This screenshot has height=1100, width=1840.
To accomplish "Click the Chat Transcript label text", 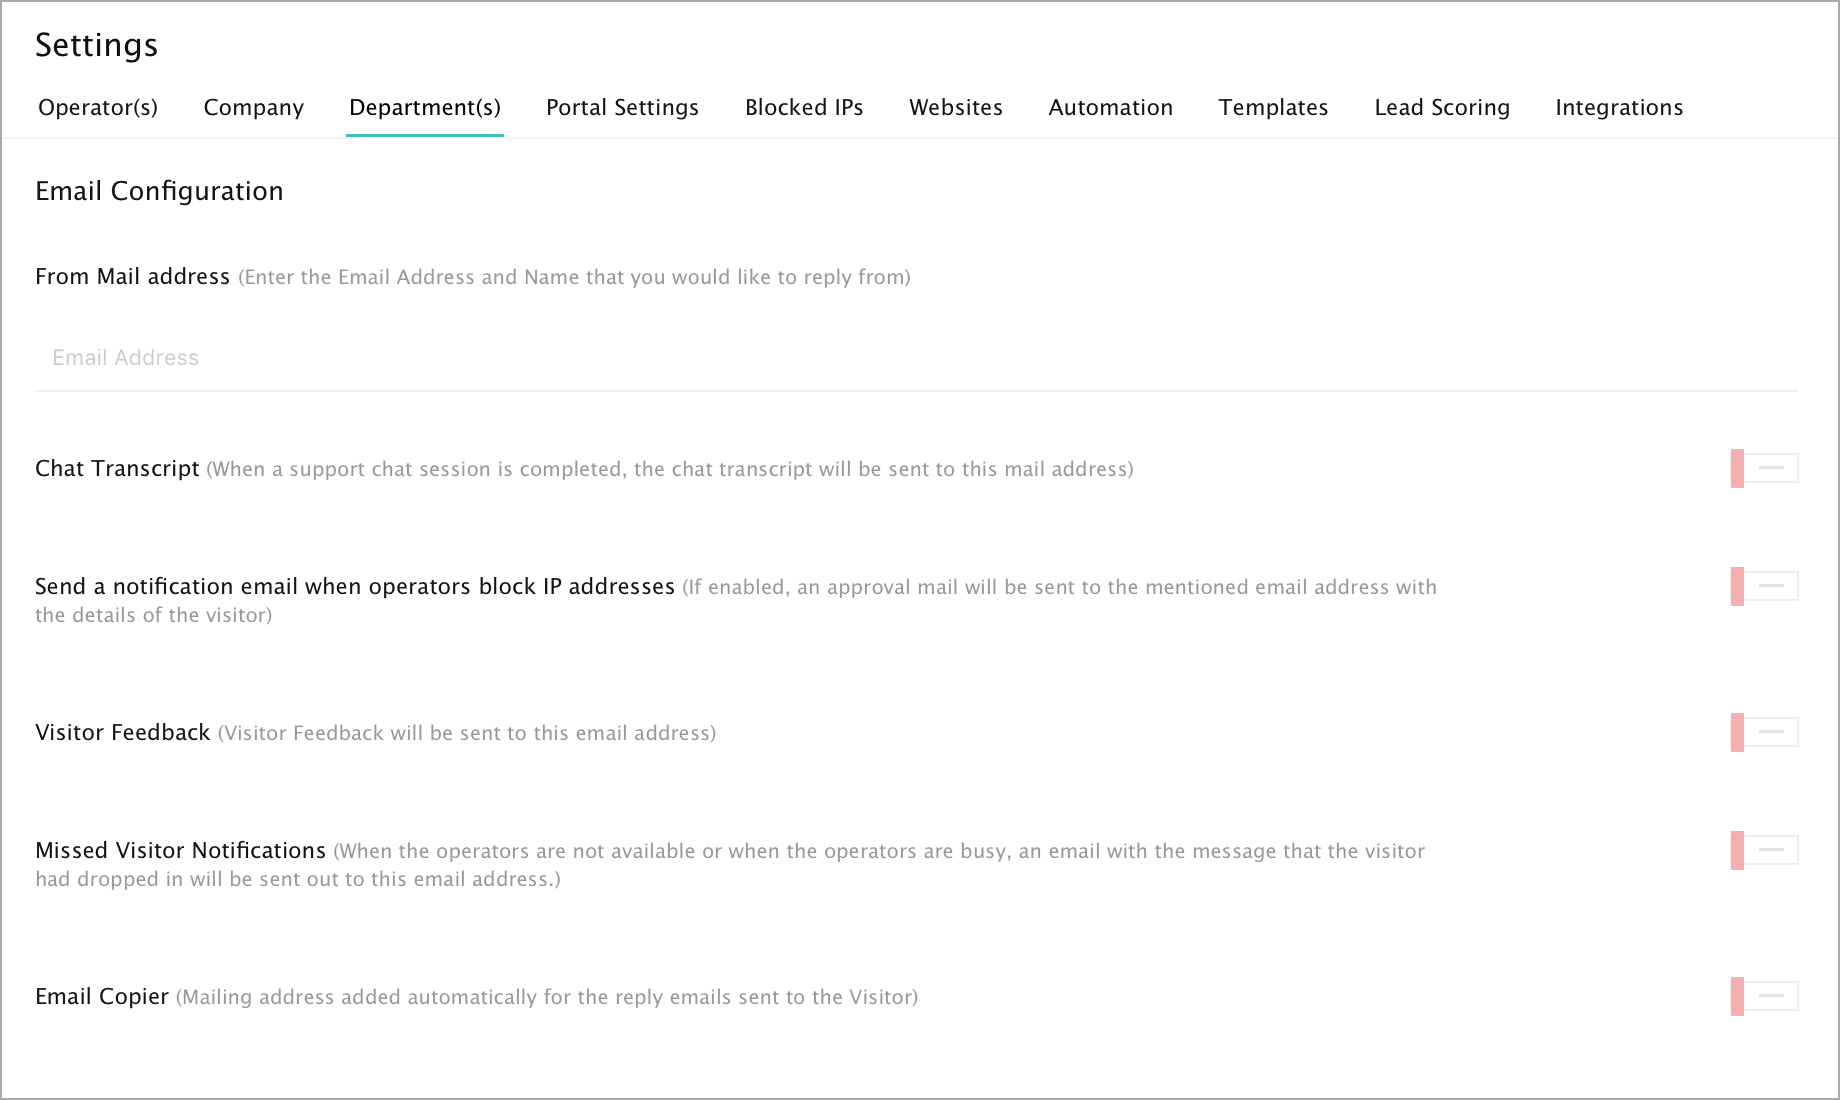I will (117, 469).
